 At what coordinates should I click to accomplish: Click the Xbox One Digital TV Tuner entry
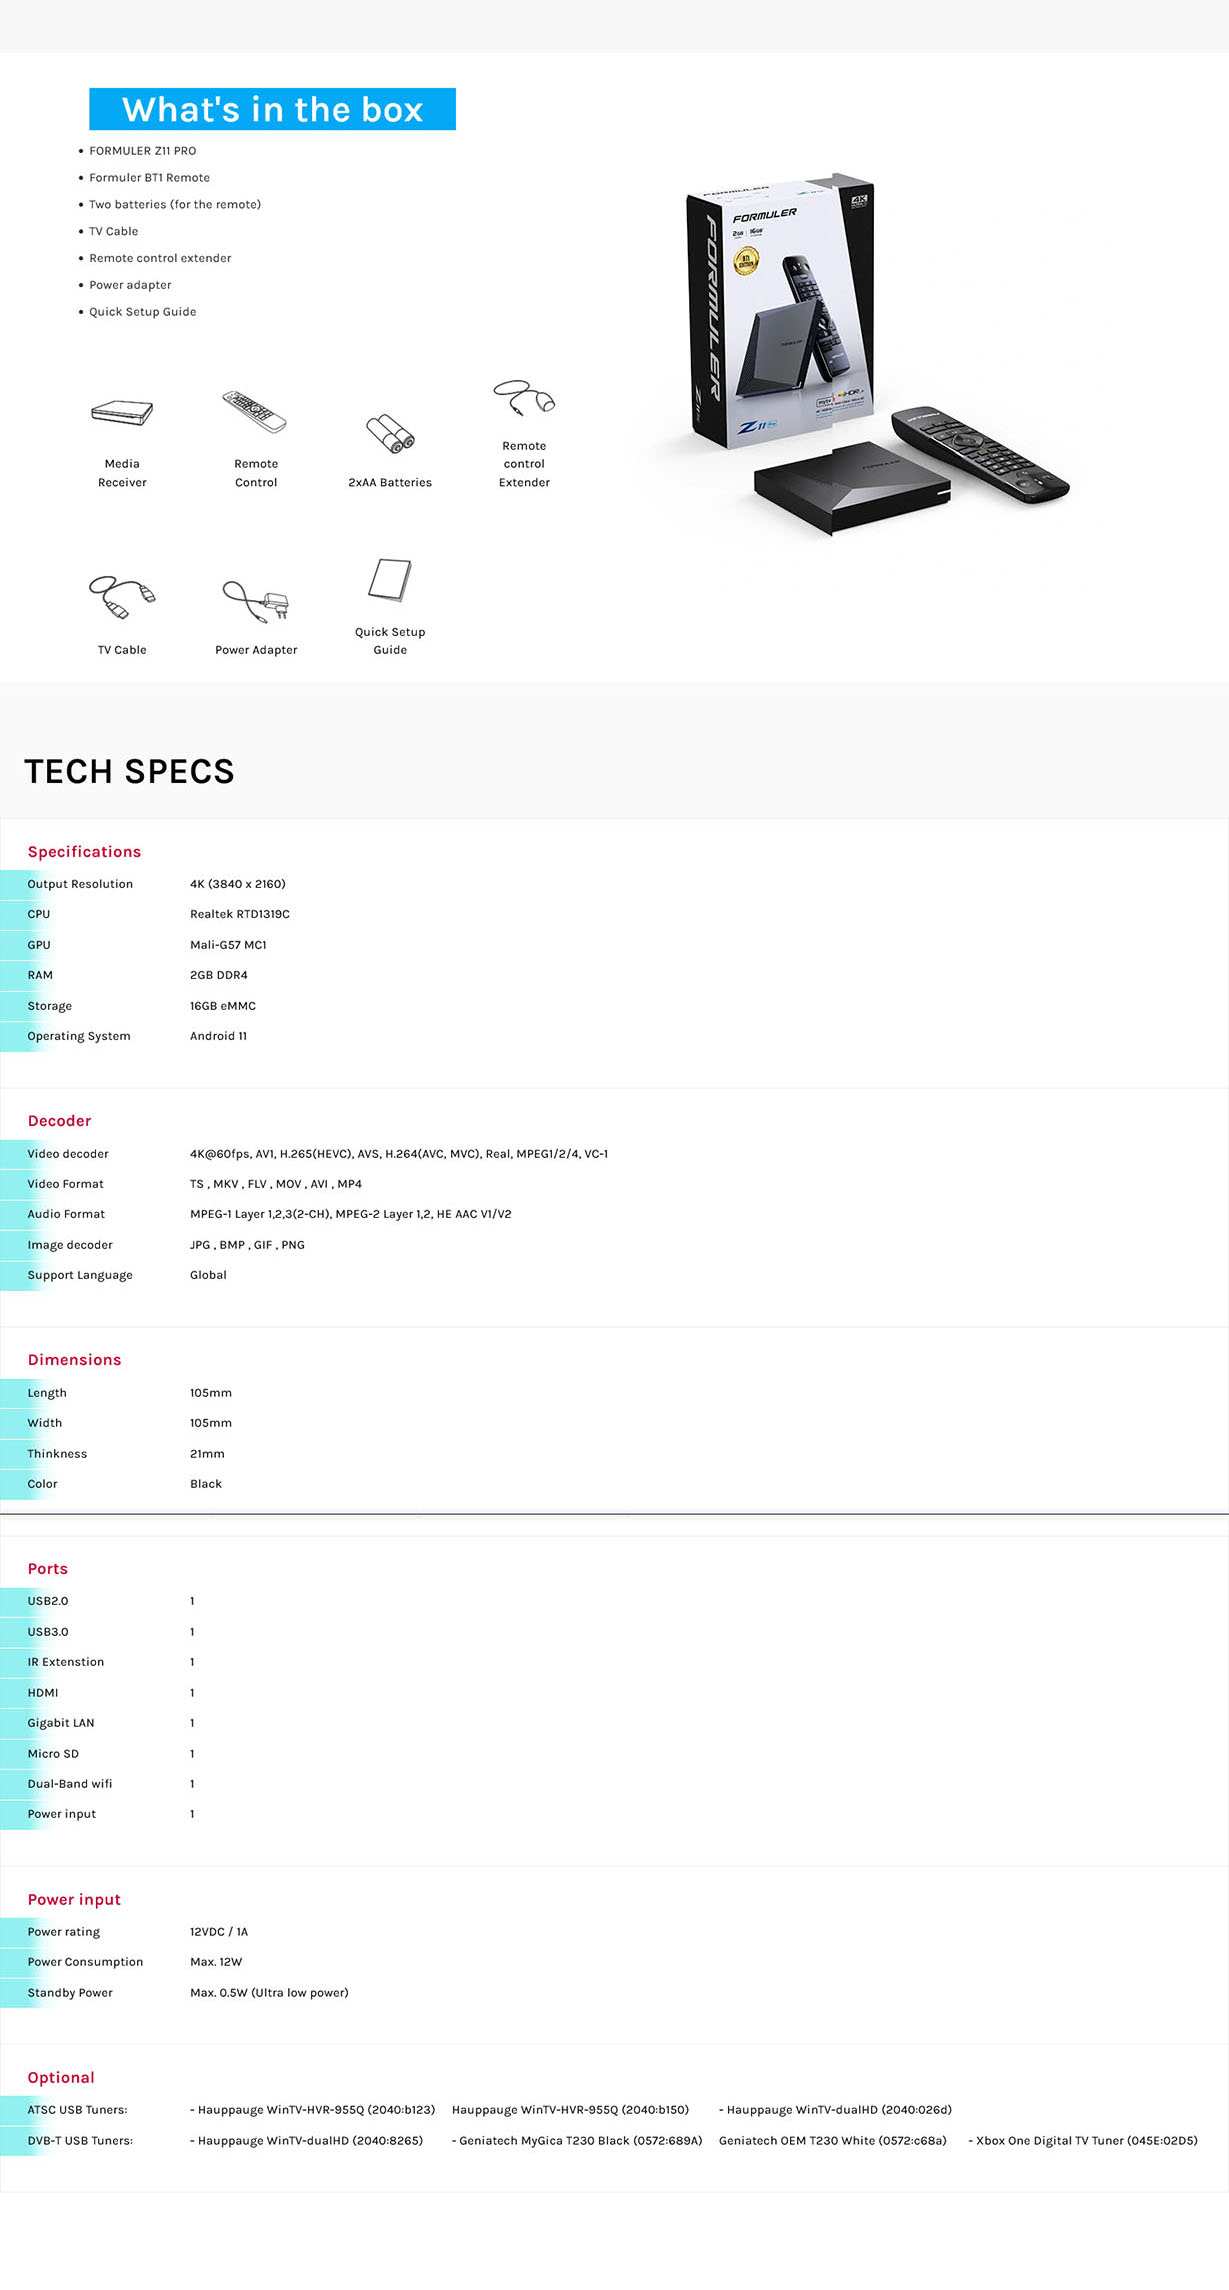click(x=1083, y=2141)
